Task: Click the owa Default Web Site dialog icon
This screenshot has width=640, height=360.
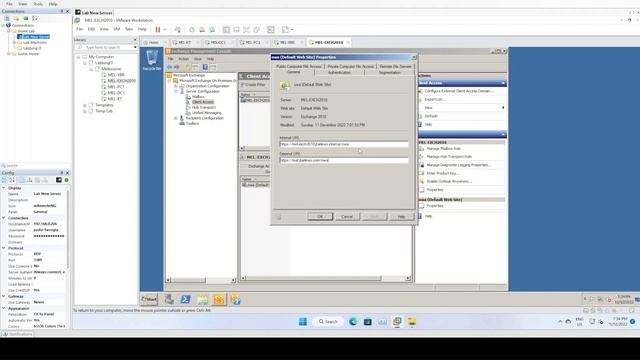Action: click(x=284, y=85)
